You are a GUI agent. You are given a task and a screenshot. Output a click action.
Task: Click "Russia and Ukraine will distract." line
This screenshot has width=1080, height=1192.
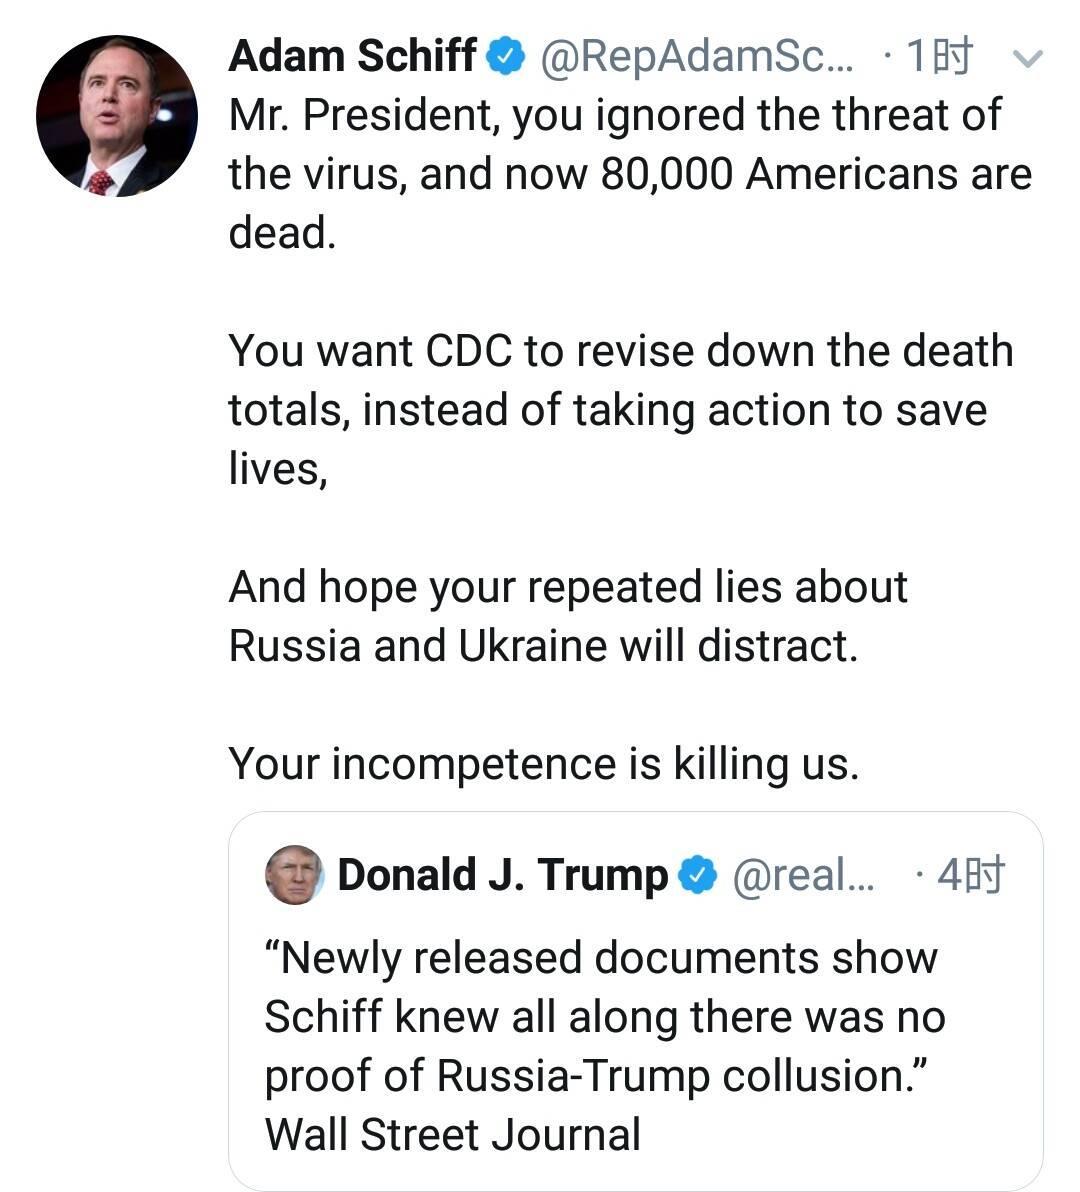point(543,646)
